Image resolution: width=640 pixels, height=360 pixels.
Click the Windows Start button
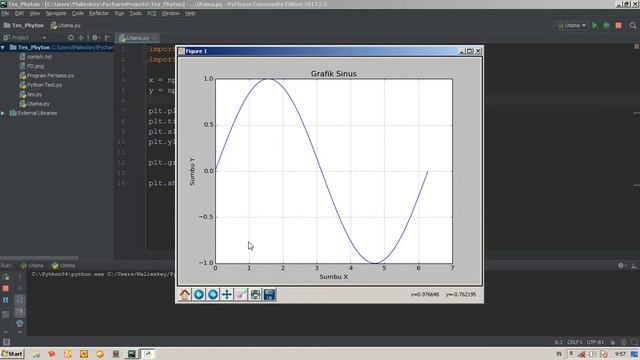click(x=12, y=354)
